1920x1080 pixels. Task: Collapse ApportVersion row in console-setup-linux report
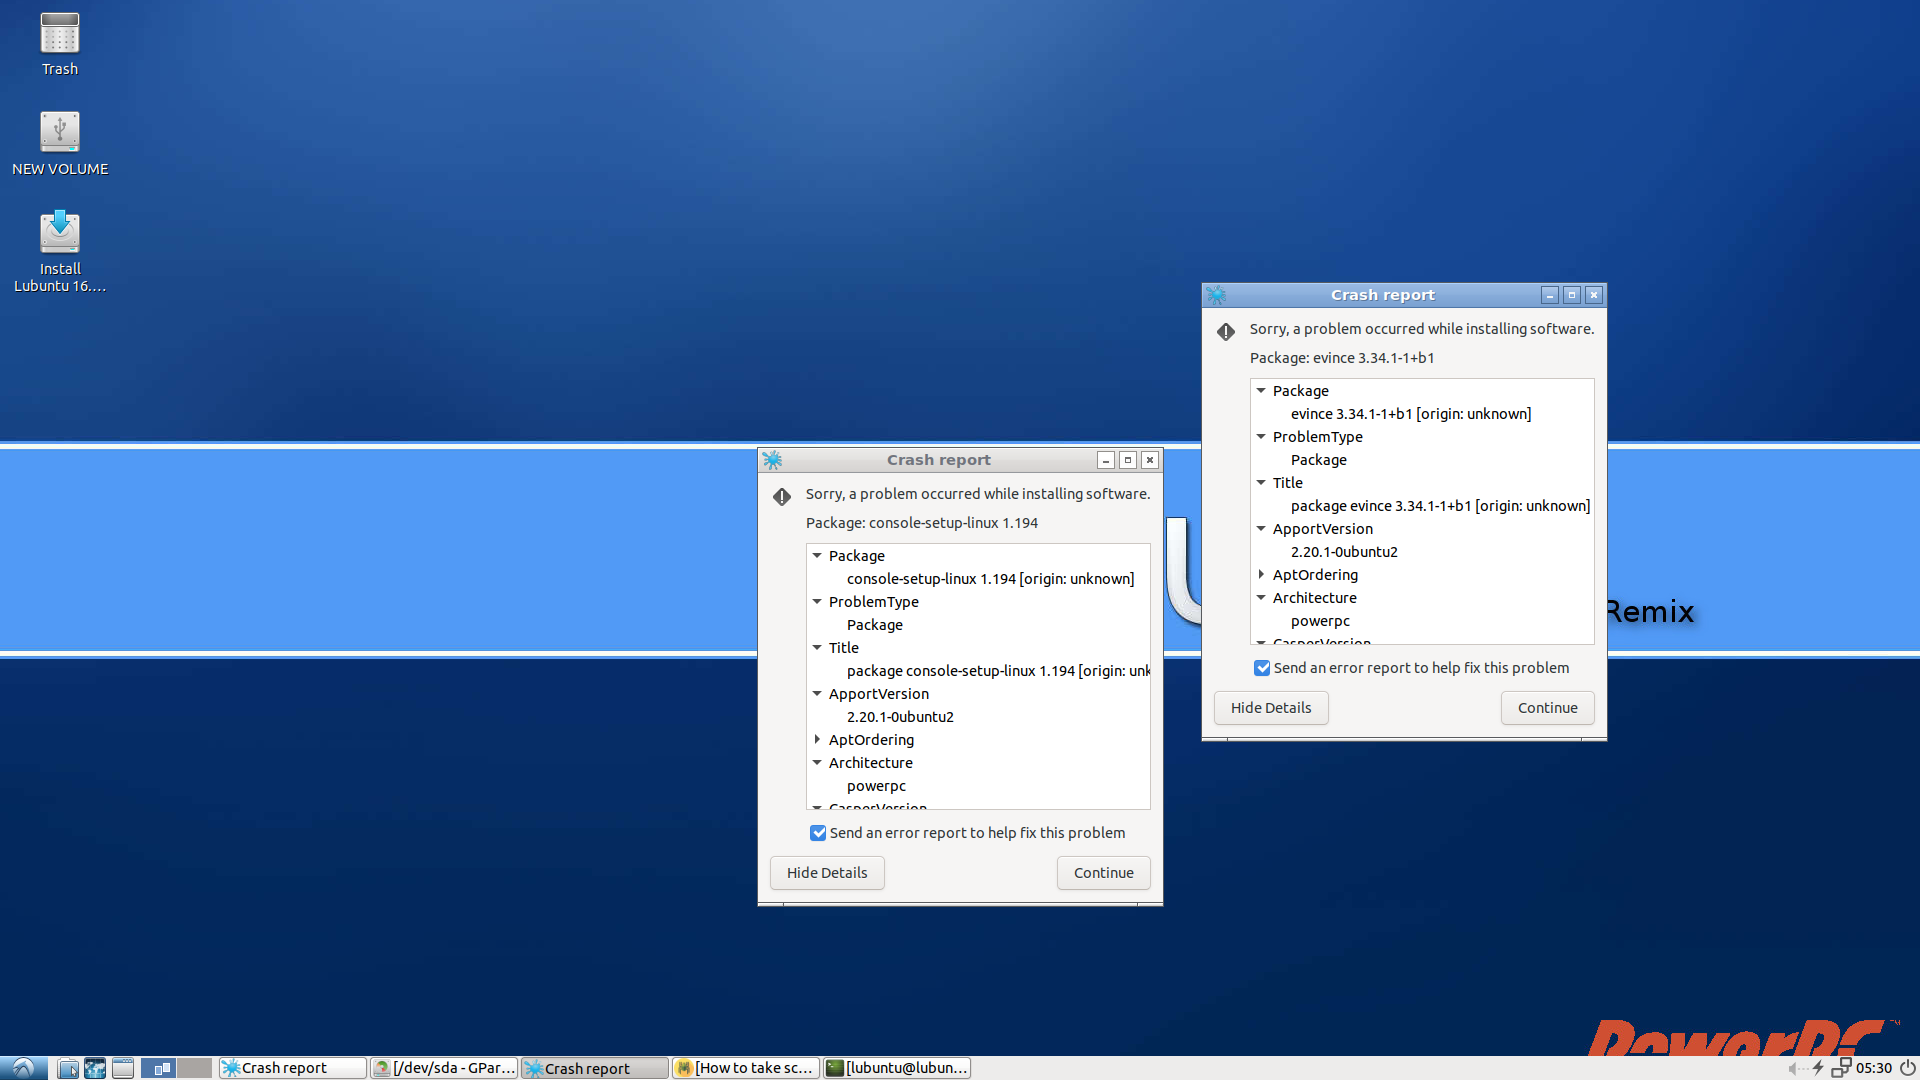(817, 694)
